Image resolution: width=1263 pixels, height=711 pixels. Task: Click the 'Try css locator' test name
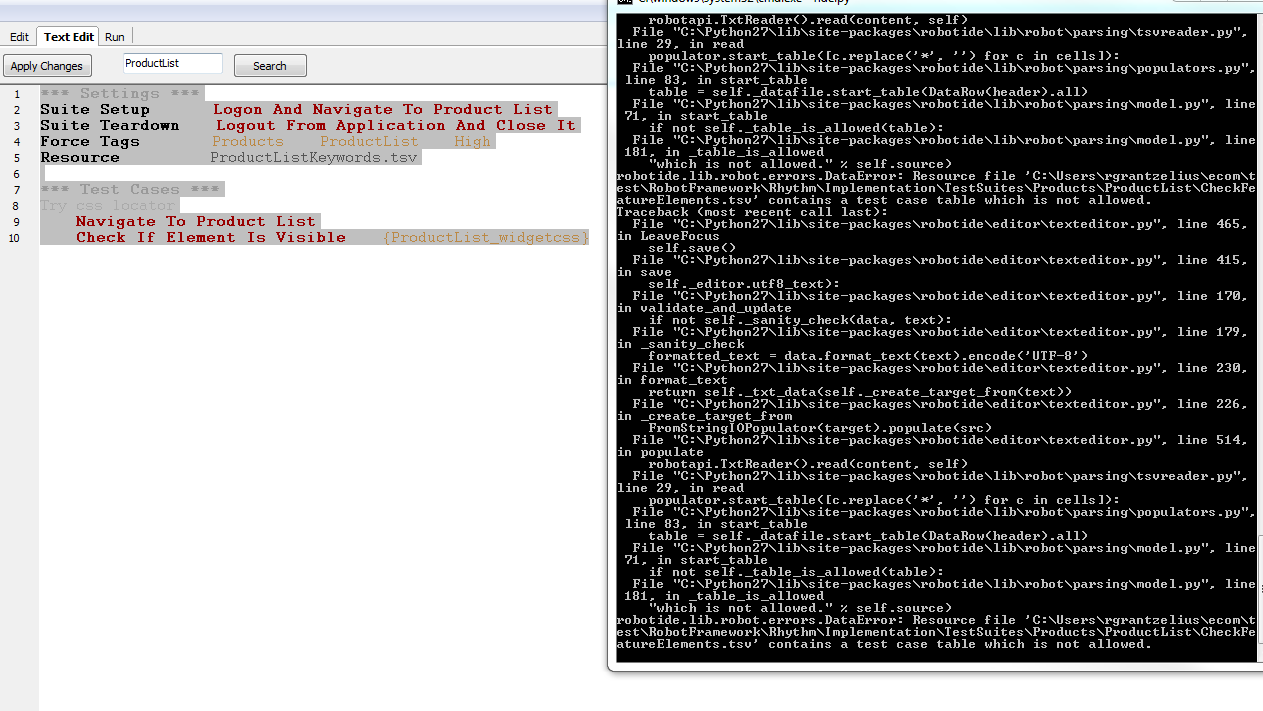tap(108, 206)
